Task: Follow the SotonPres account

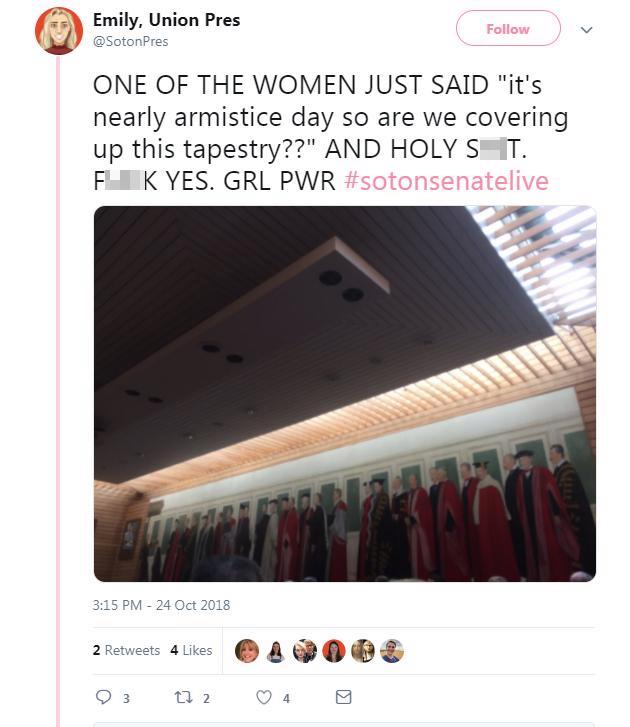Action: [508, 29]
